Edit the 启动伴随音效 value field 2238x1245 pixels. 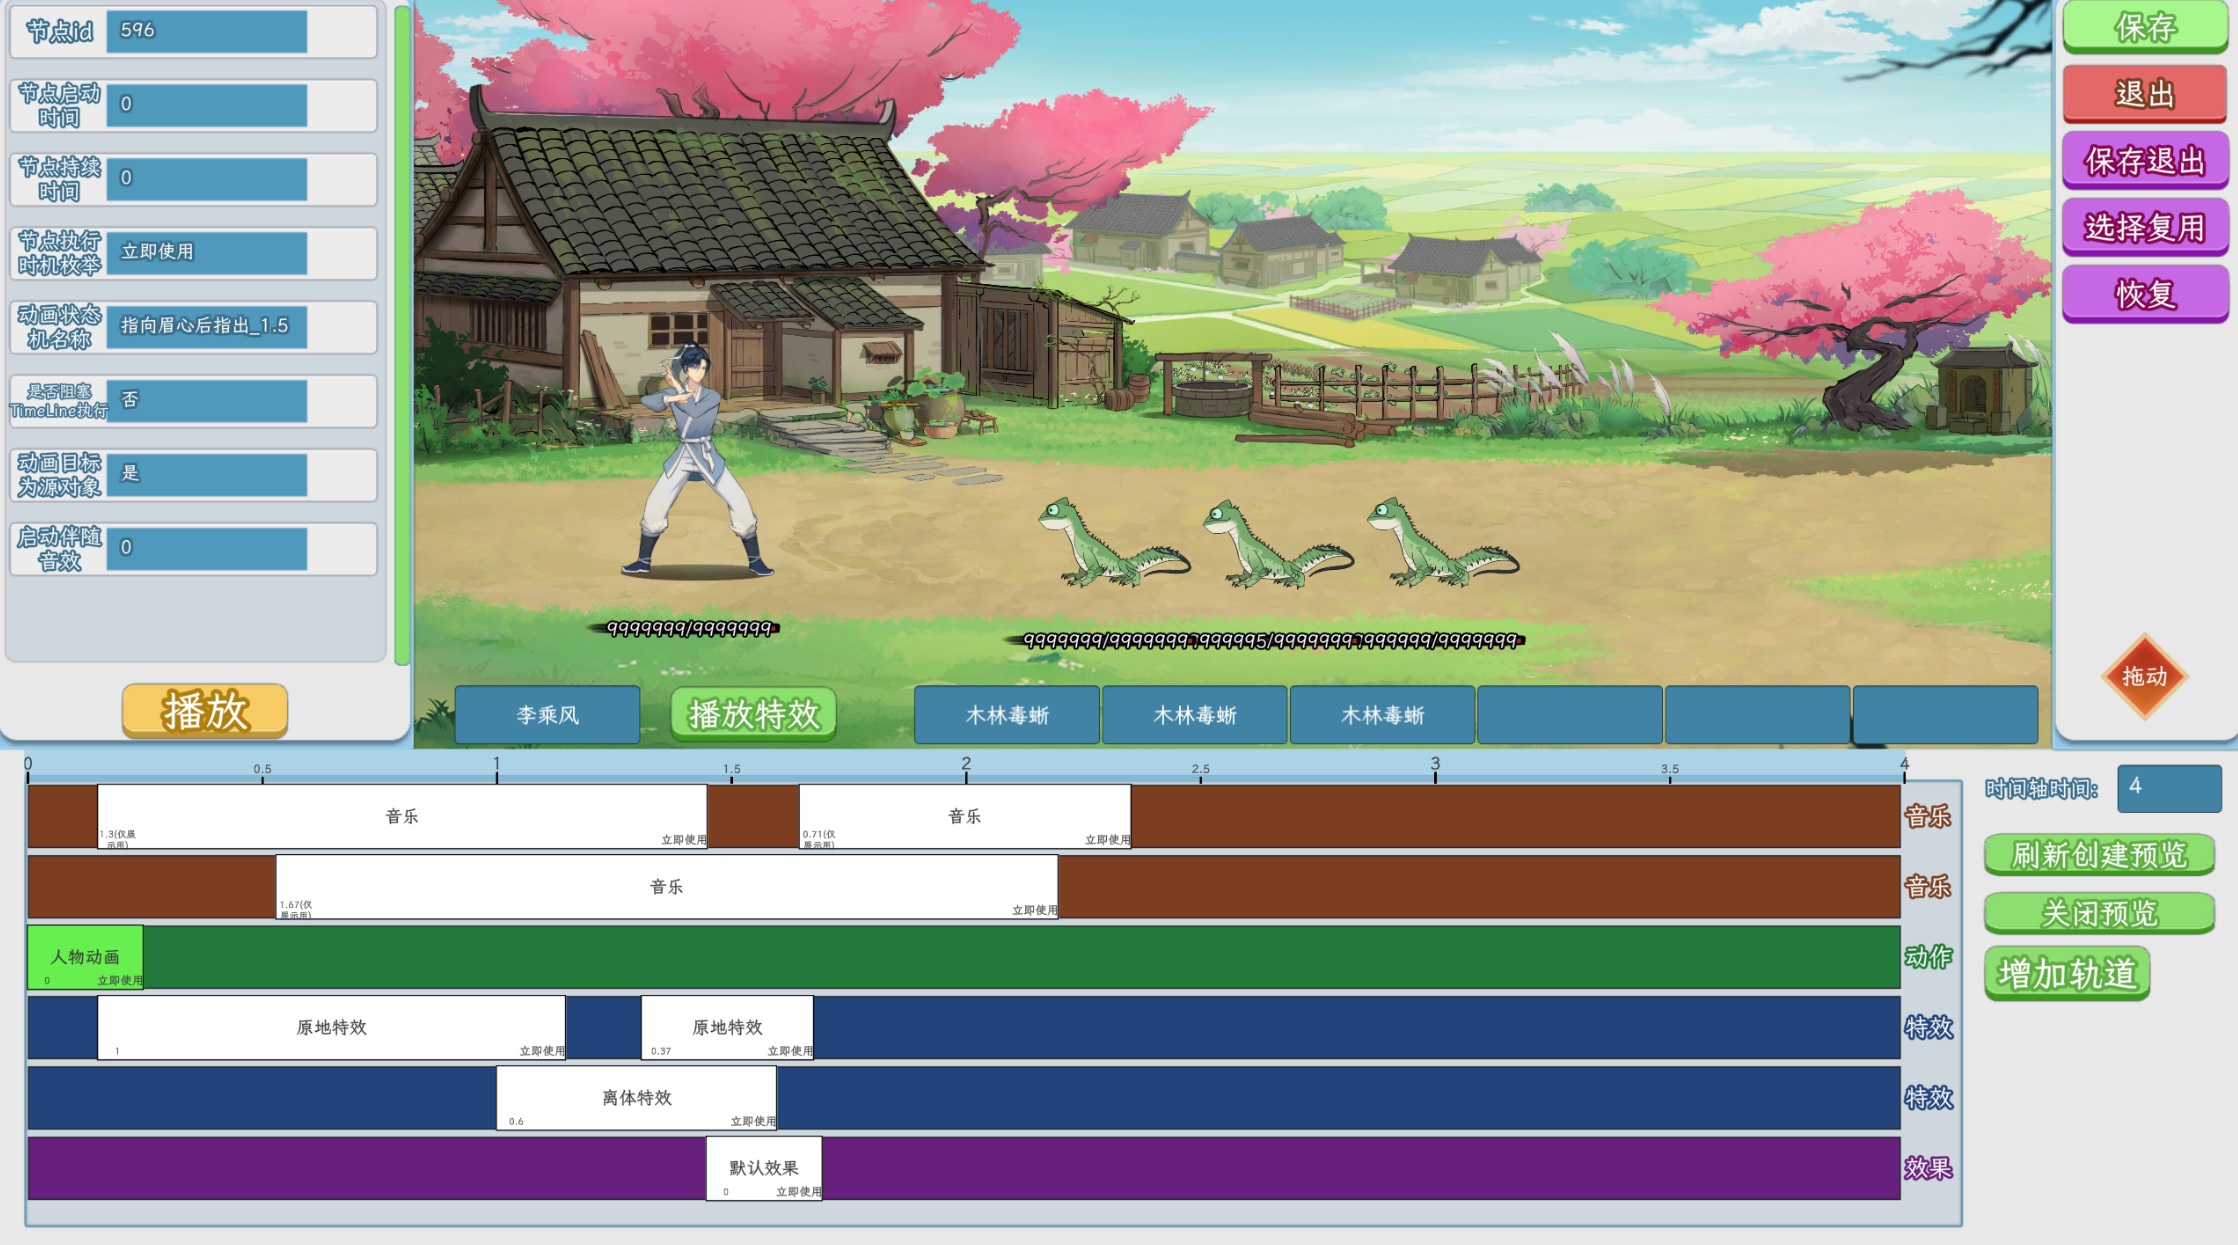[207, 549]
